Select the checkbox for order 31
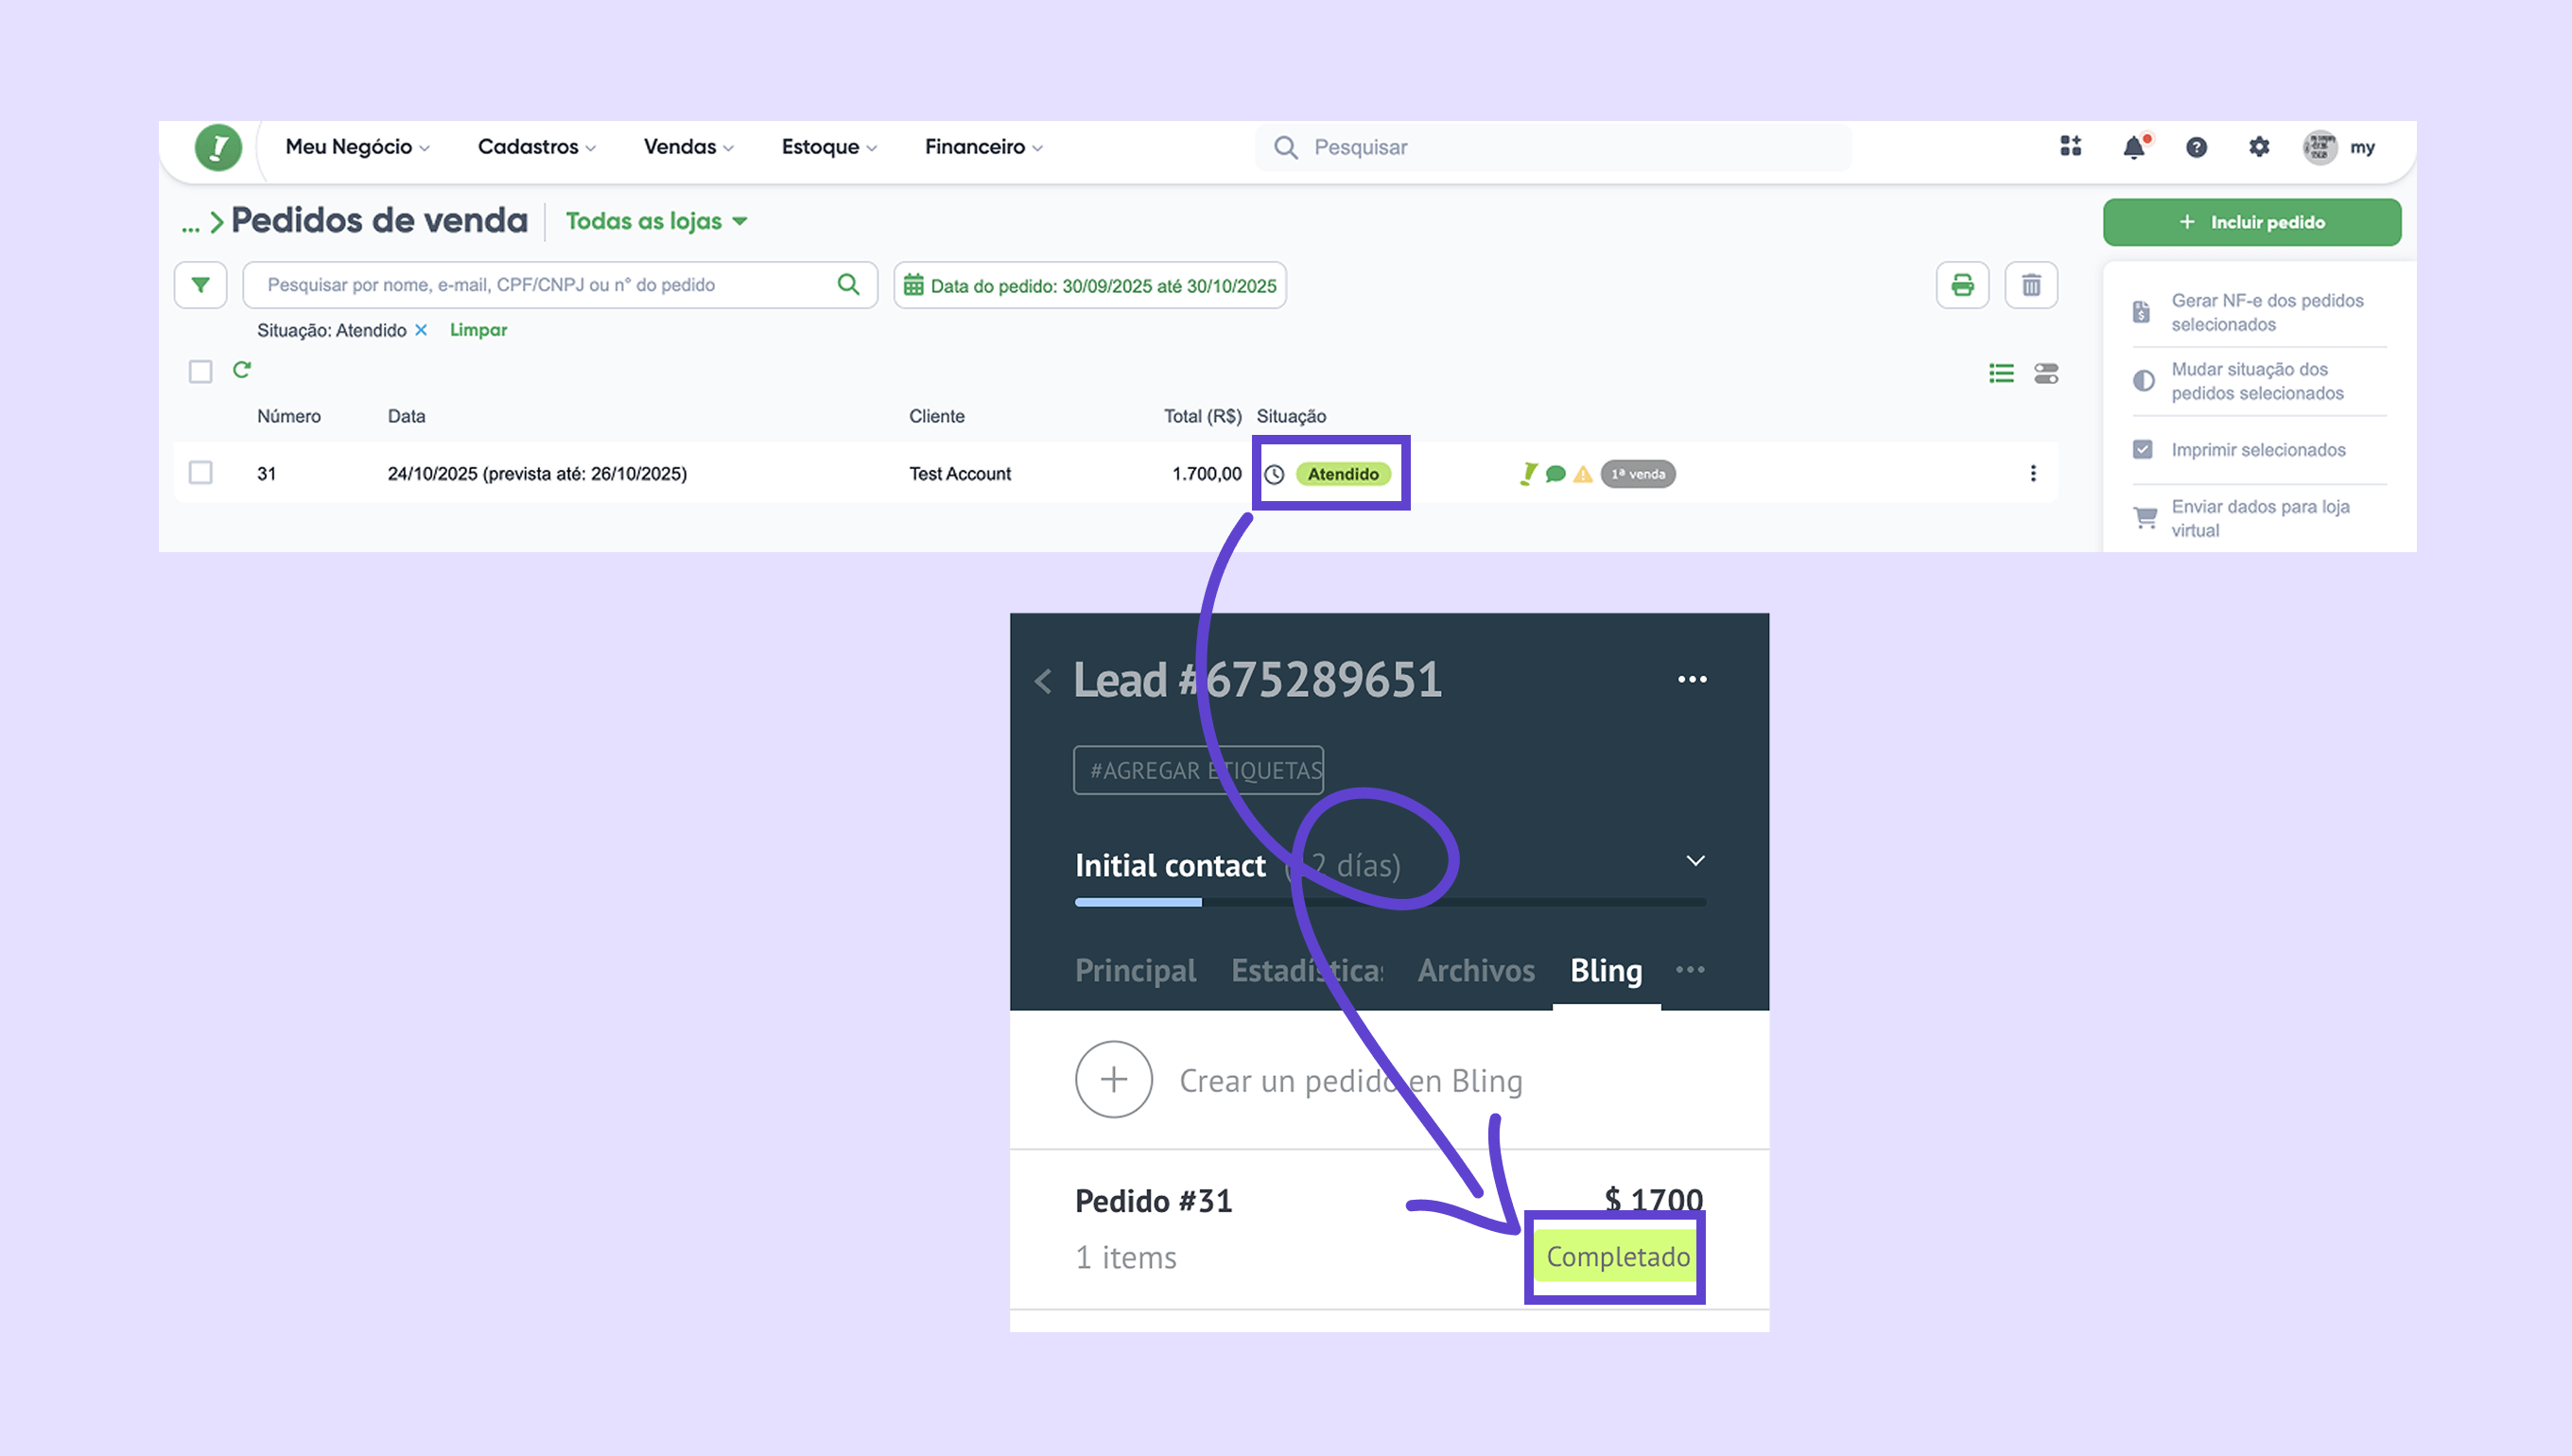 [200, 472]
